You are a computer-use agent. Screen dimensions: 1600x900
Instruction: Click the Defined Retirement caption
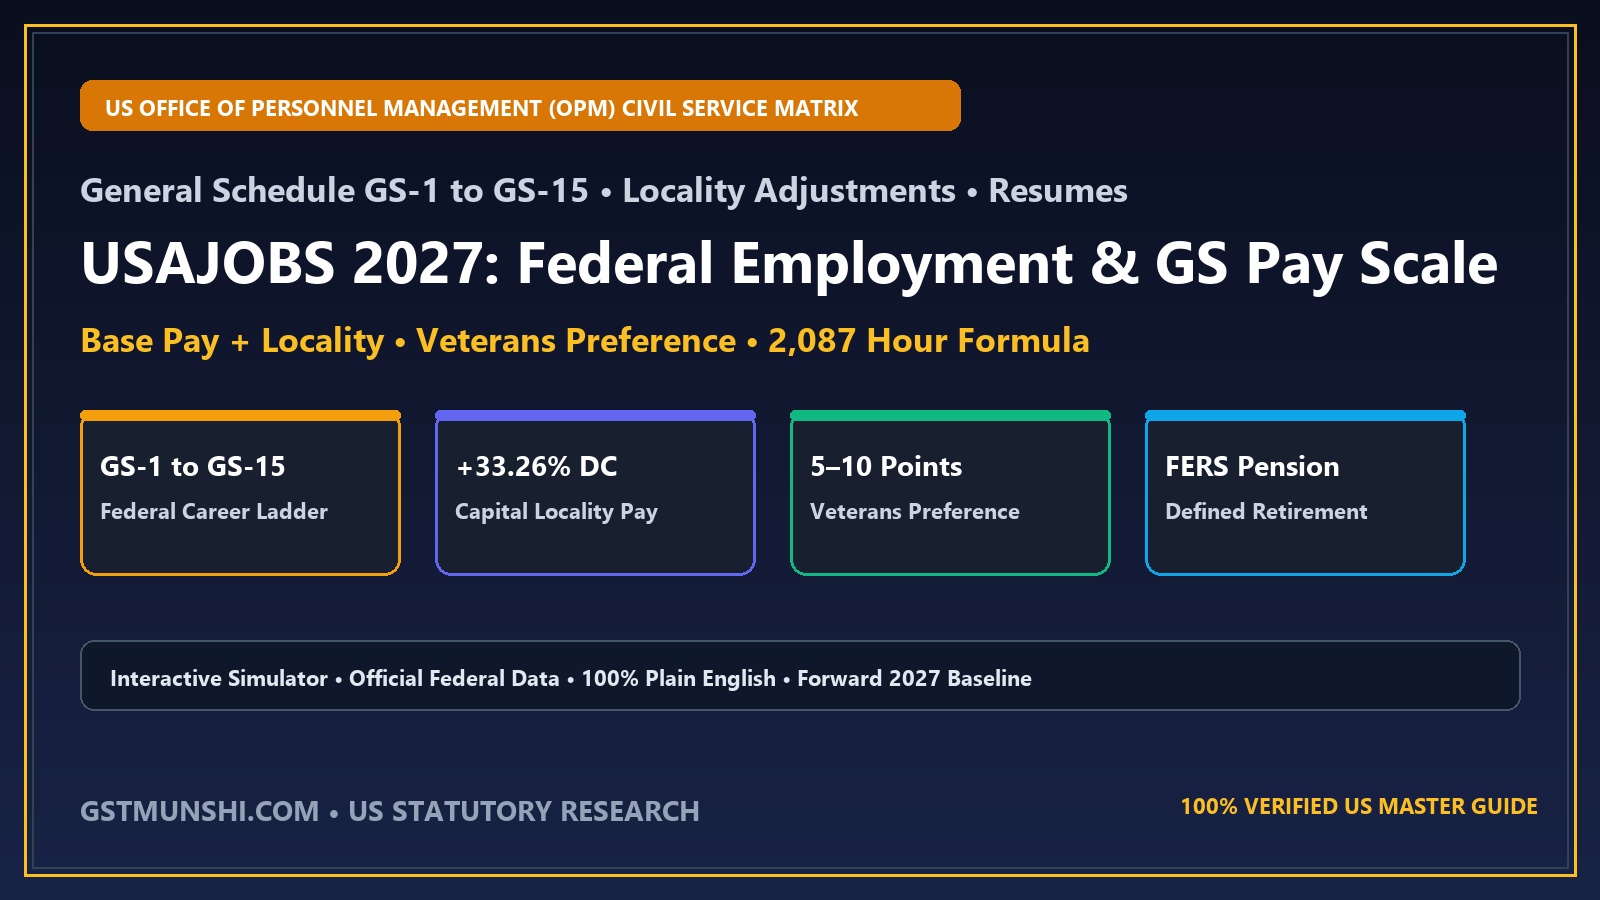click(x=1266, y=511)
